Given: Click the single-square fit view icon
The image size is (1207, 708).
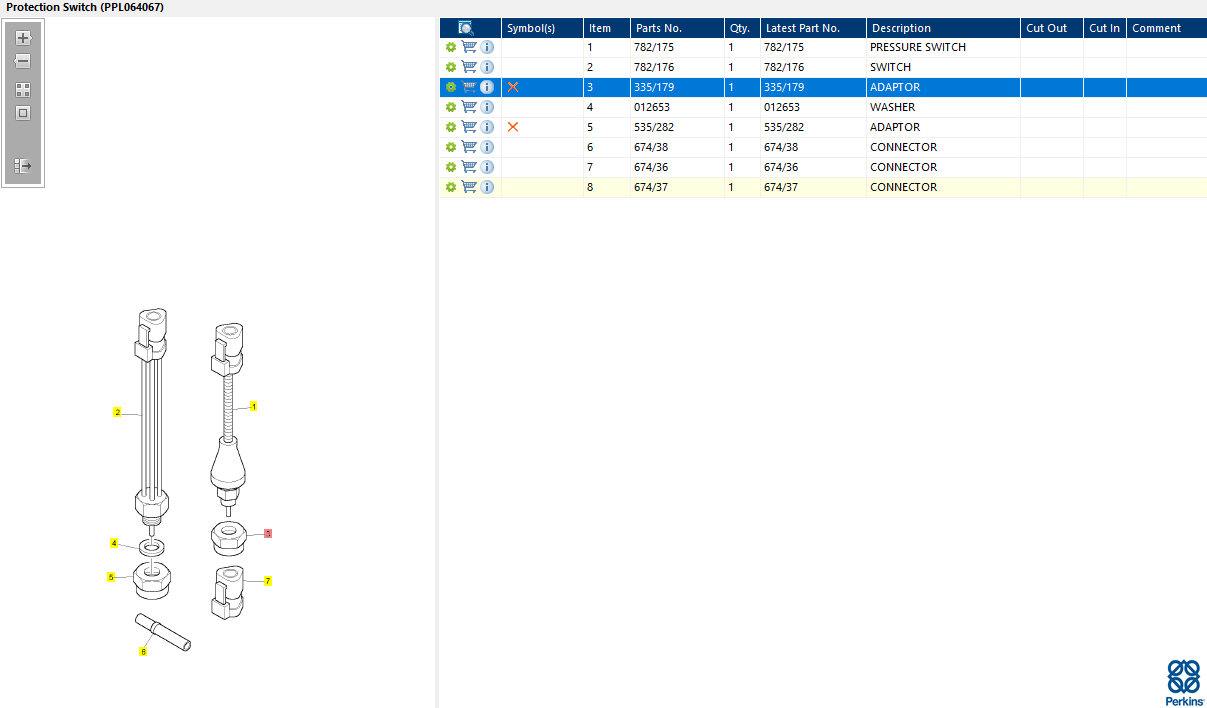Looking at the screenshot, I should coord(23,113).
